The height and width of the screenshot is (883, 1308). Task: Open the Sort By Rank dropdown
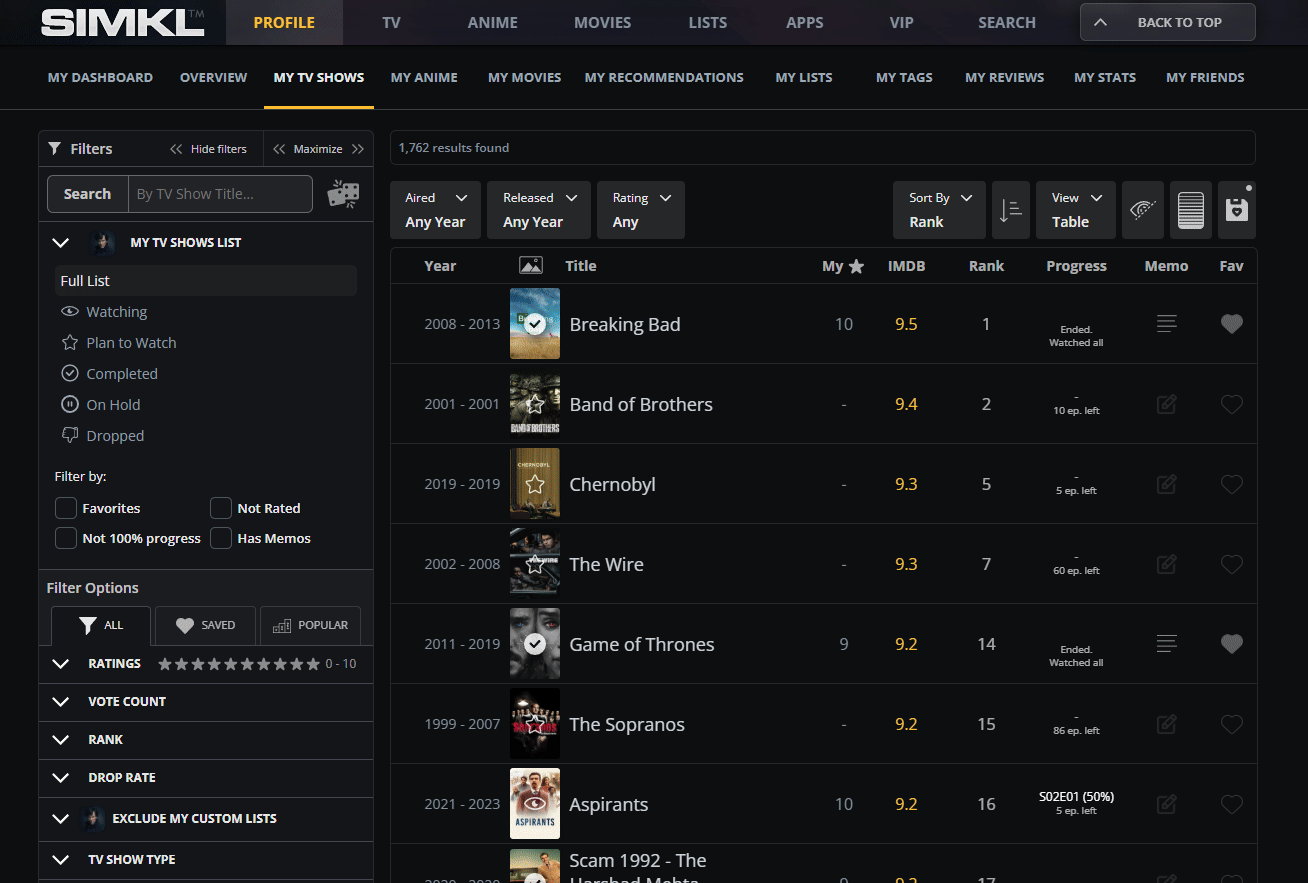pyautogui.click(x=939, y=210)
